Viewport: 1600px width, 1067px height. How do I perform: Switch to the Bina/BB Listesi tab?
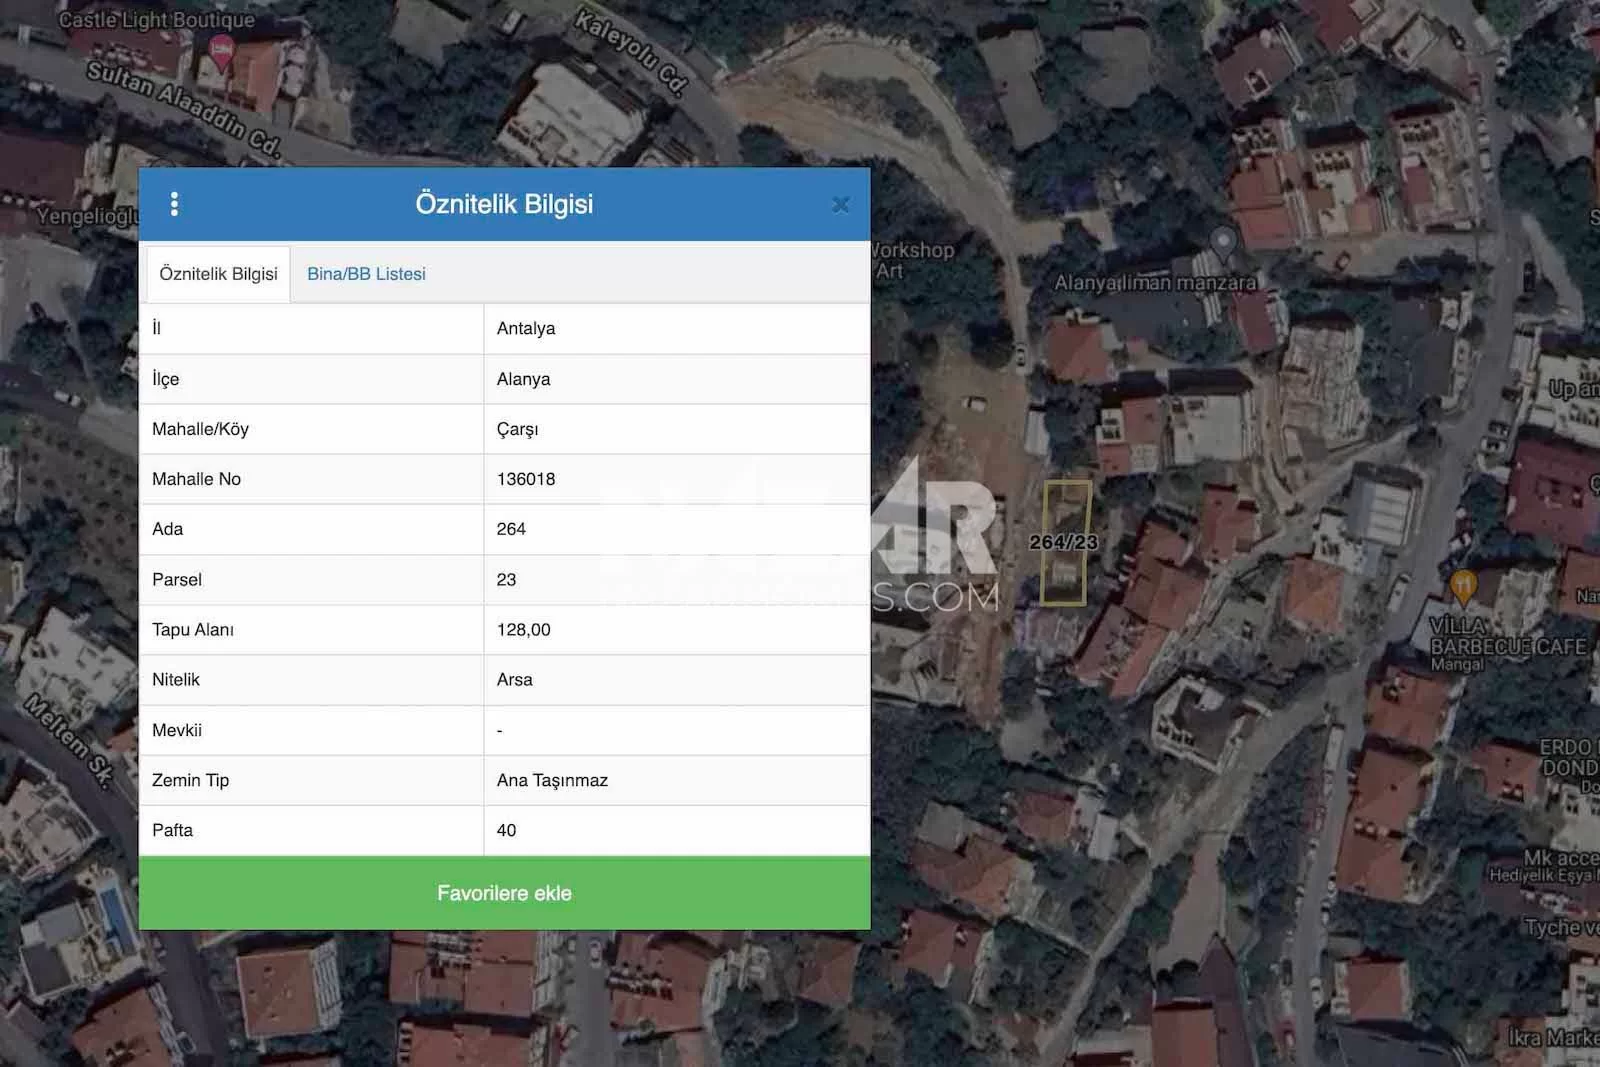coord(366,274)
